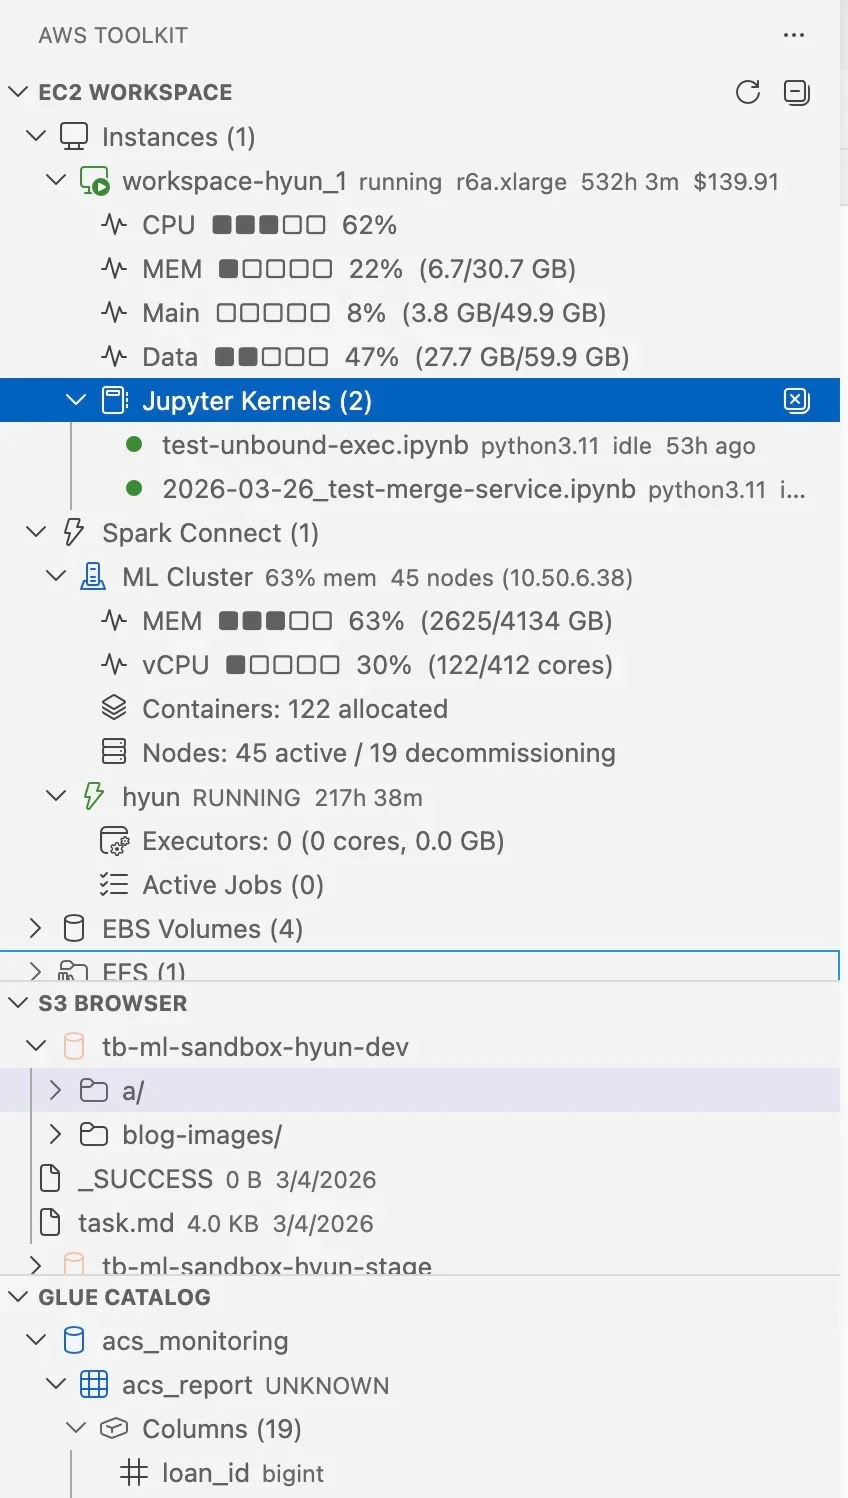The image size is (848, 1498).
Task: Click the Data 47% usage bar
Action: pyautogui.click(x=271, y=357)
